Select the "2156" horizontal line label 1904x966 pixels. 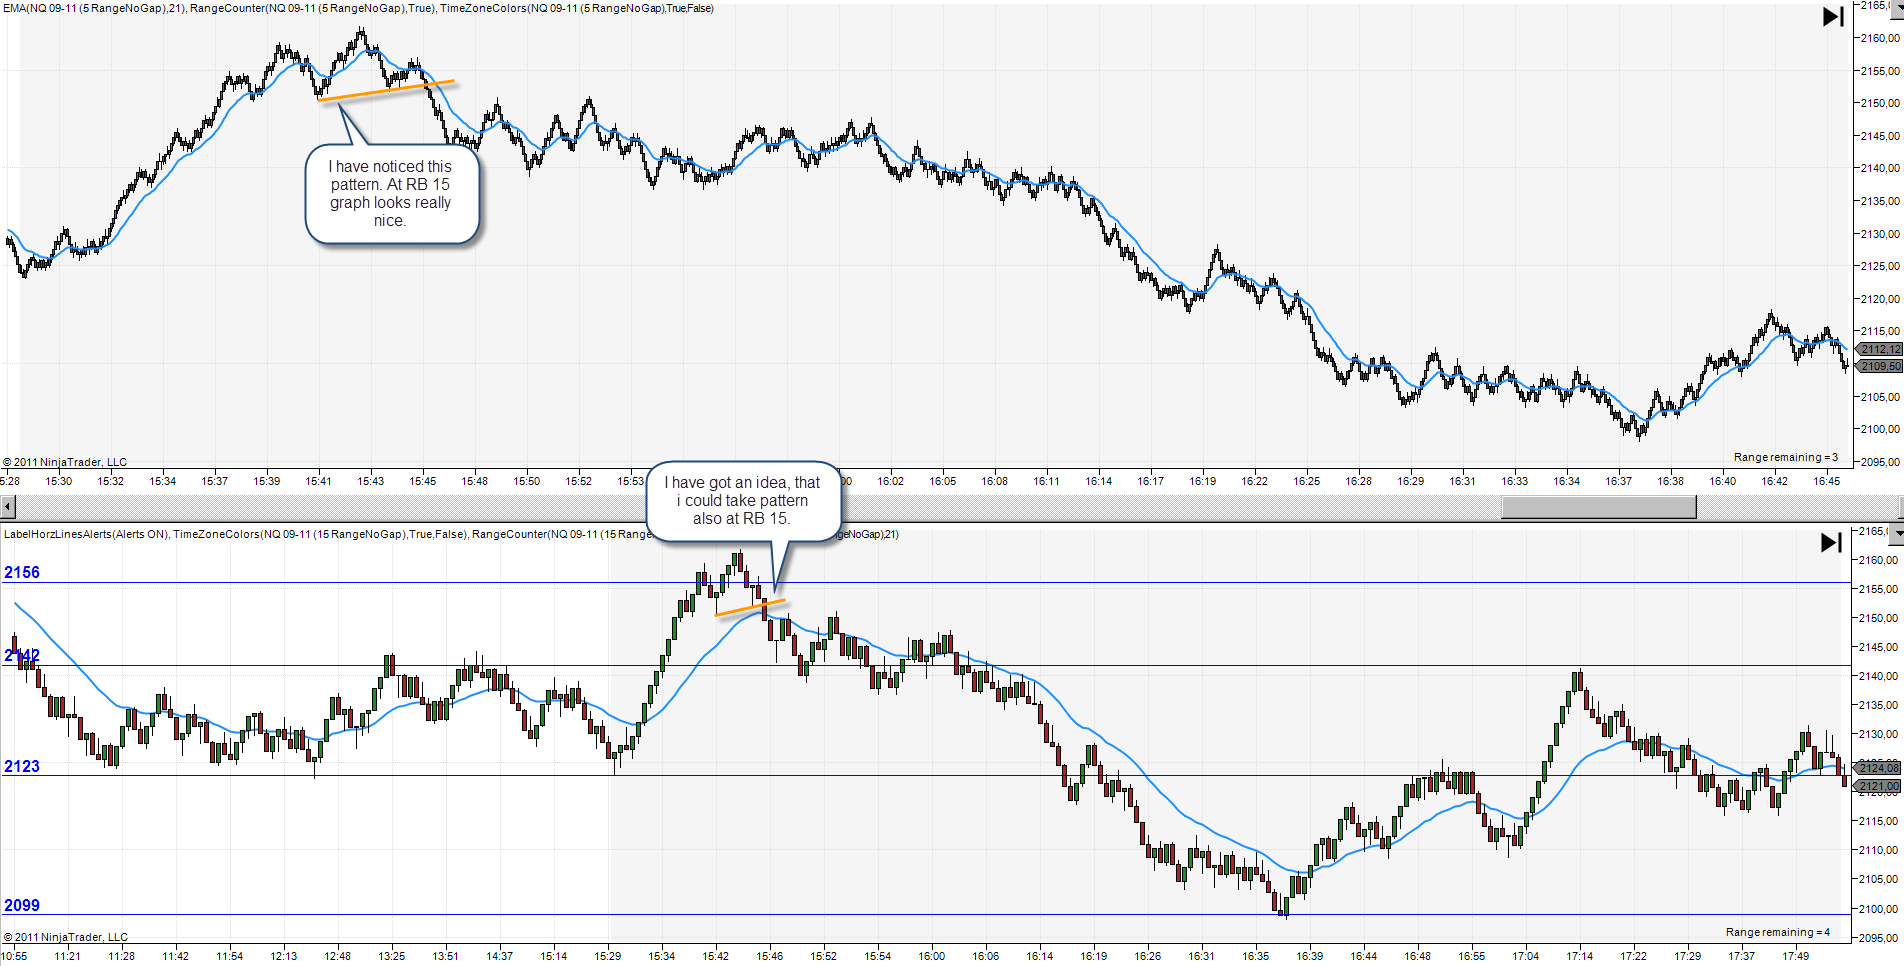(22, 573)
